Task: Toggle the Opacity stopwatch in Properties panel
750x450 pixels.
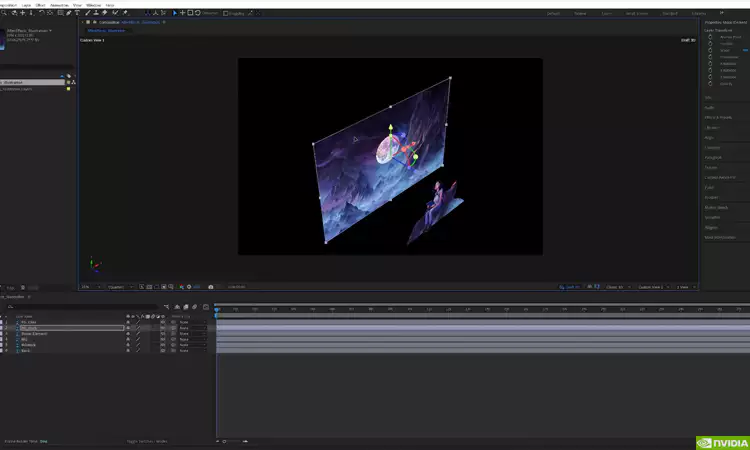Action: [x=710, y=84]
